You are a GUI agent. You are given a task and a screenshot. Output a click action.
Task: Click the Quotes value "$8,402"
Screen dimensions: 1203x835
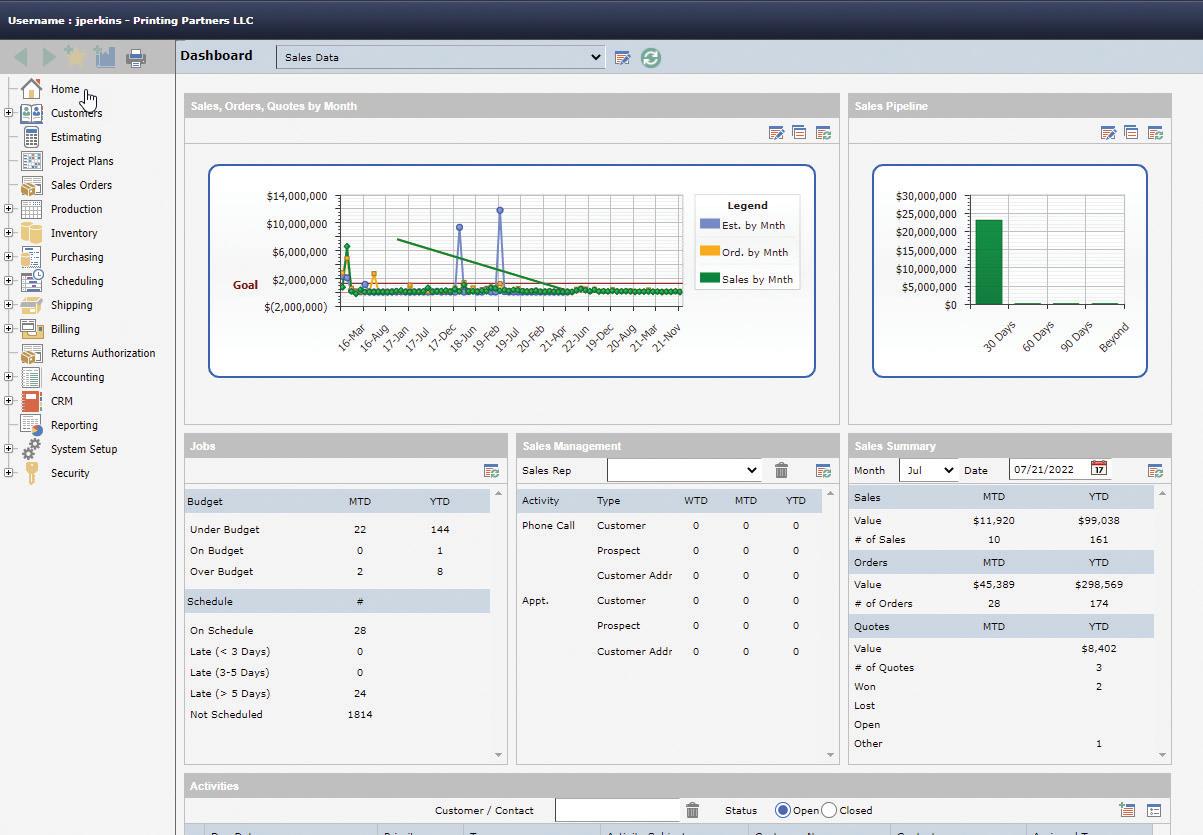coord(1098,648)
